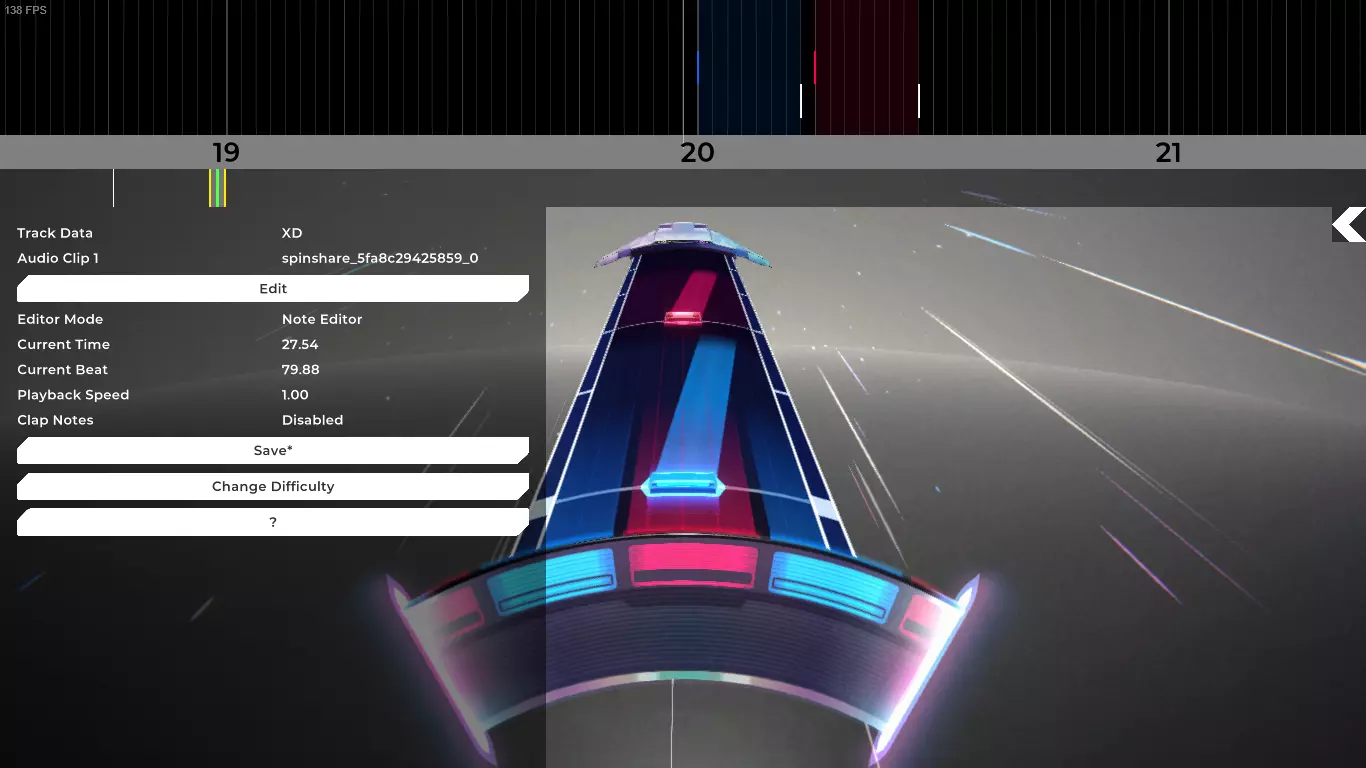Click the Playback Speed label

[x=73, y=395]
